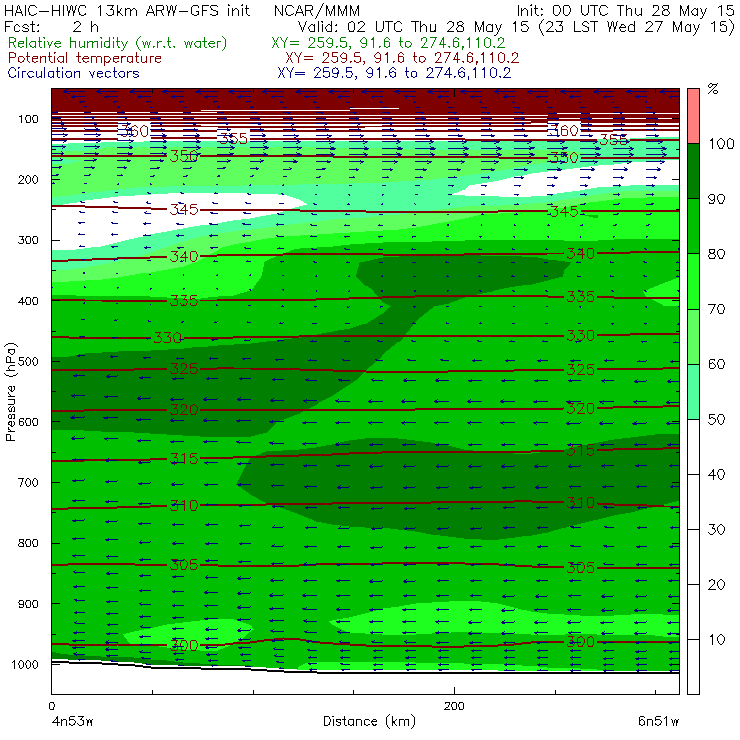740x740 pixels.
Task: Click the '90' colorbar value label
Action: pos(716,199)
